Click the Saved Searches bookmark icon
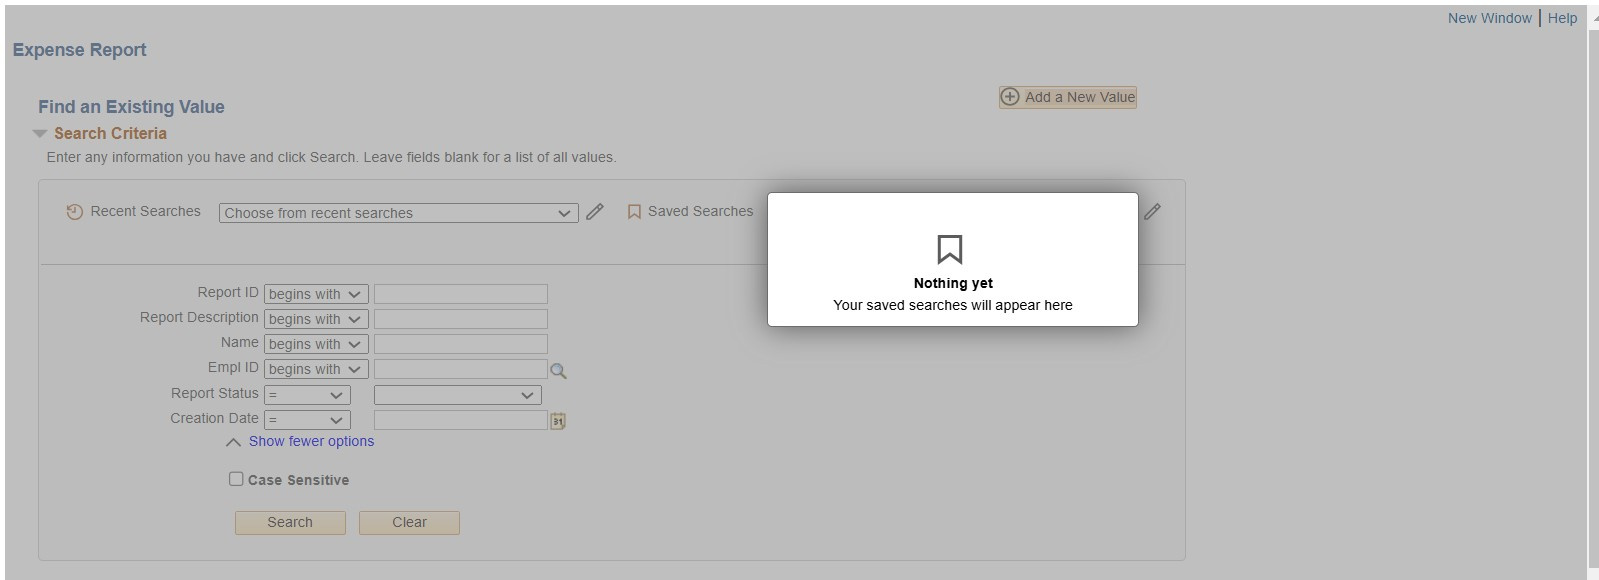Image resolution: width=1599 pixels, height=580 pixels. (634, 212)
